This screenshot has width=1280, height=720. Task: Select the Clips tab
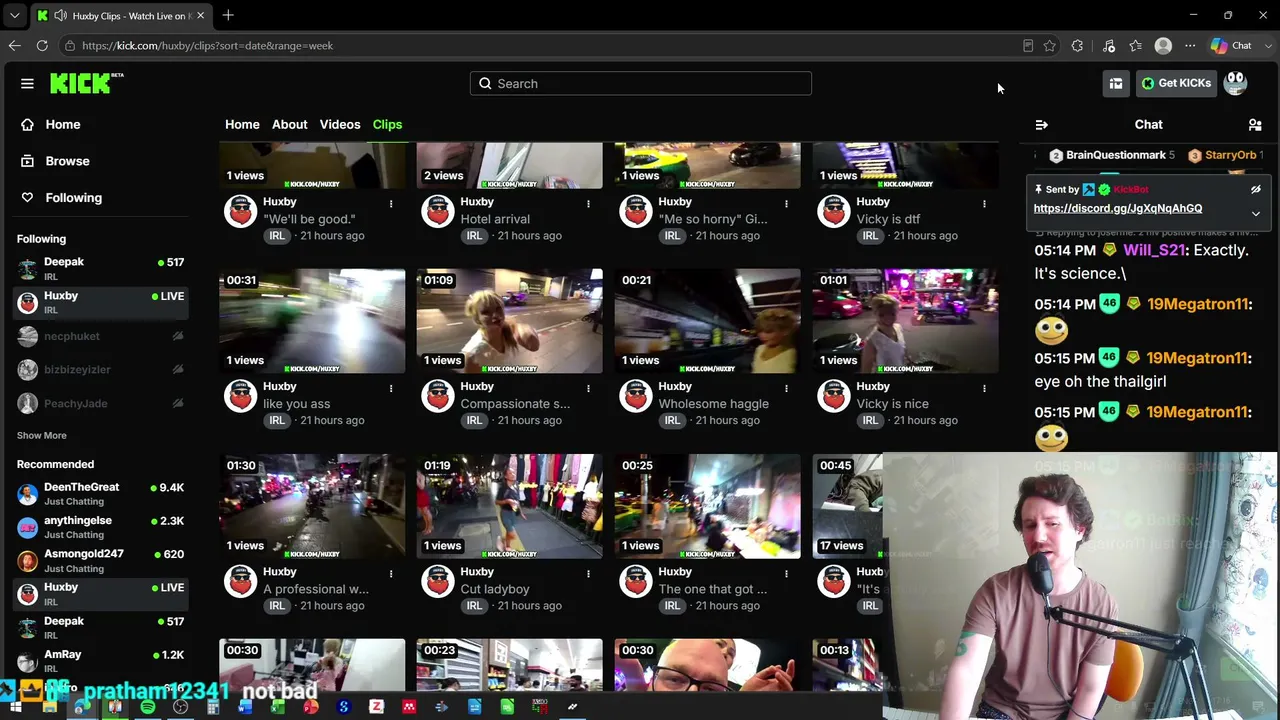tap(387, 124)
